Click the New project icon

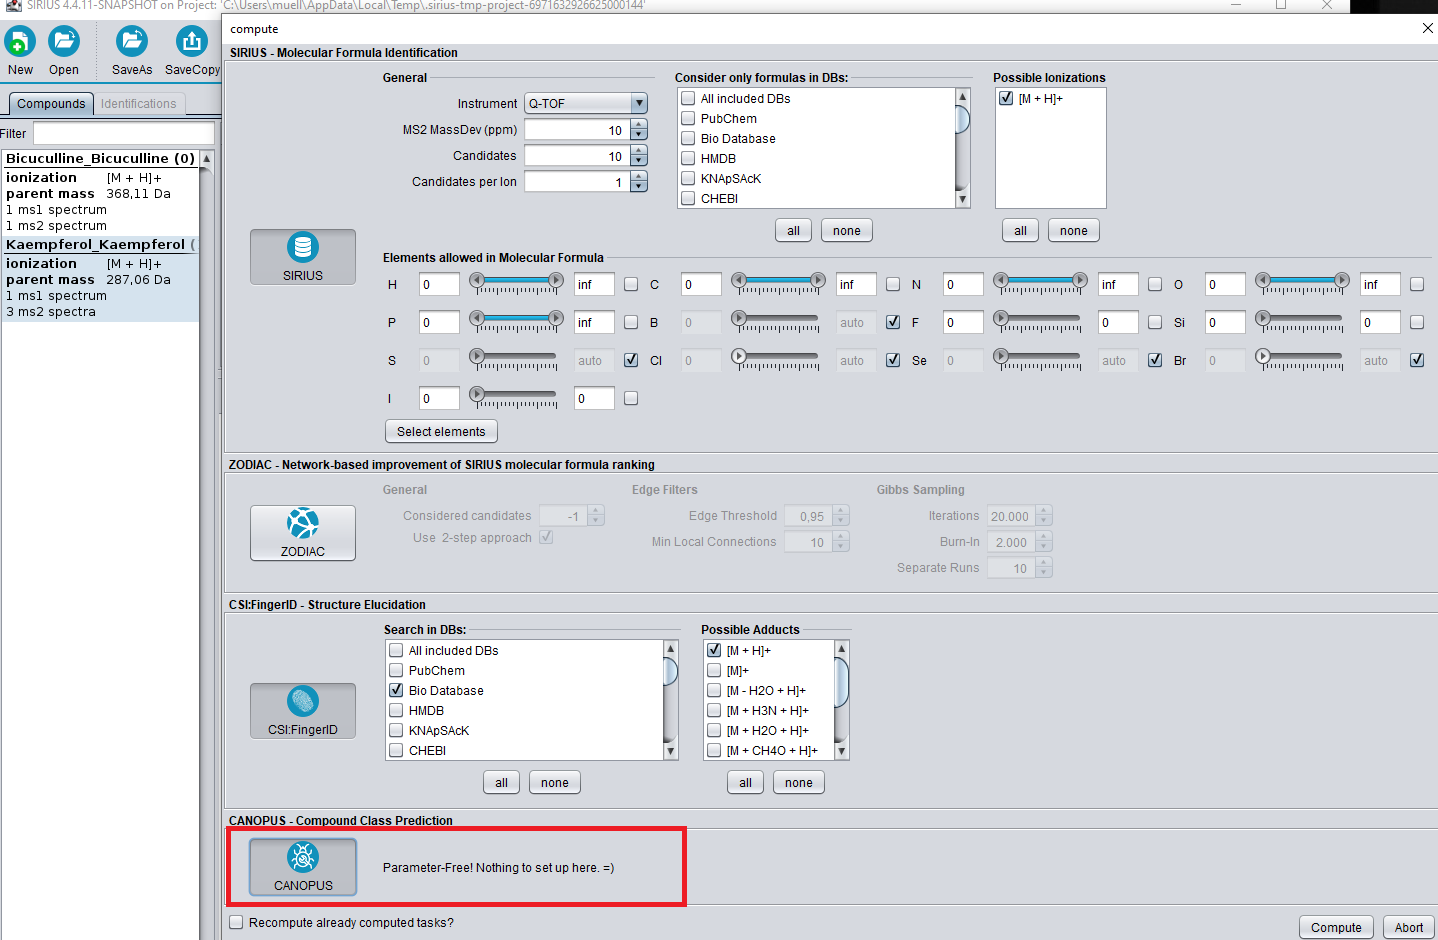pyautogui.click(x=20, y=42)
